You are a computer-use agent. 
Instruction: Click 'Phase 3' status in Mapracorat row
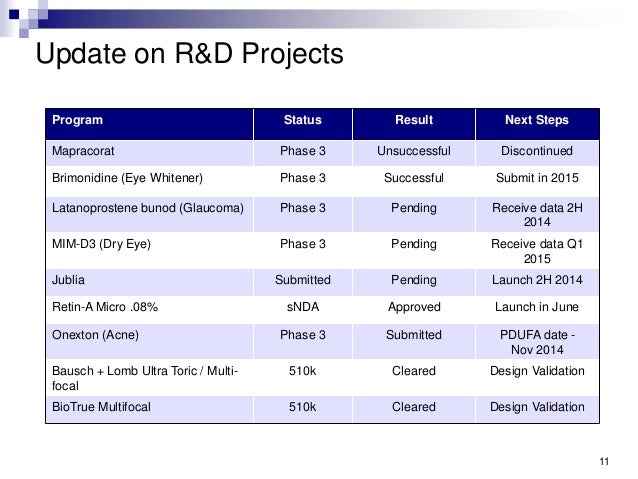click(303, 151)
